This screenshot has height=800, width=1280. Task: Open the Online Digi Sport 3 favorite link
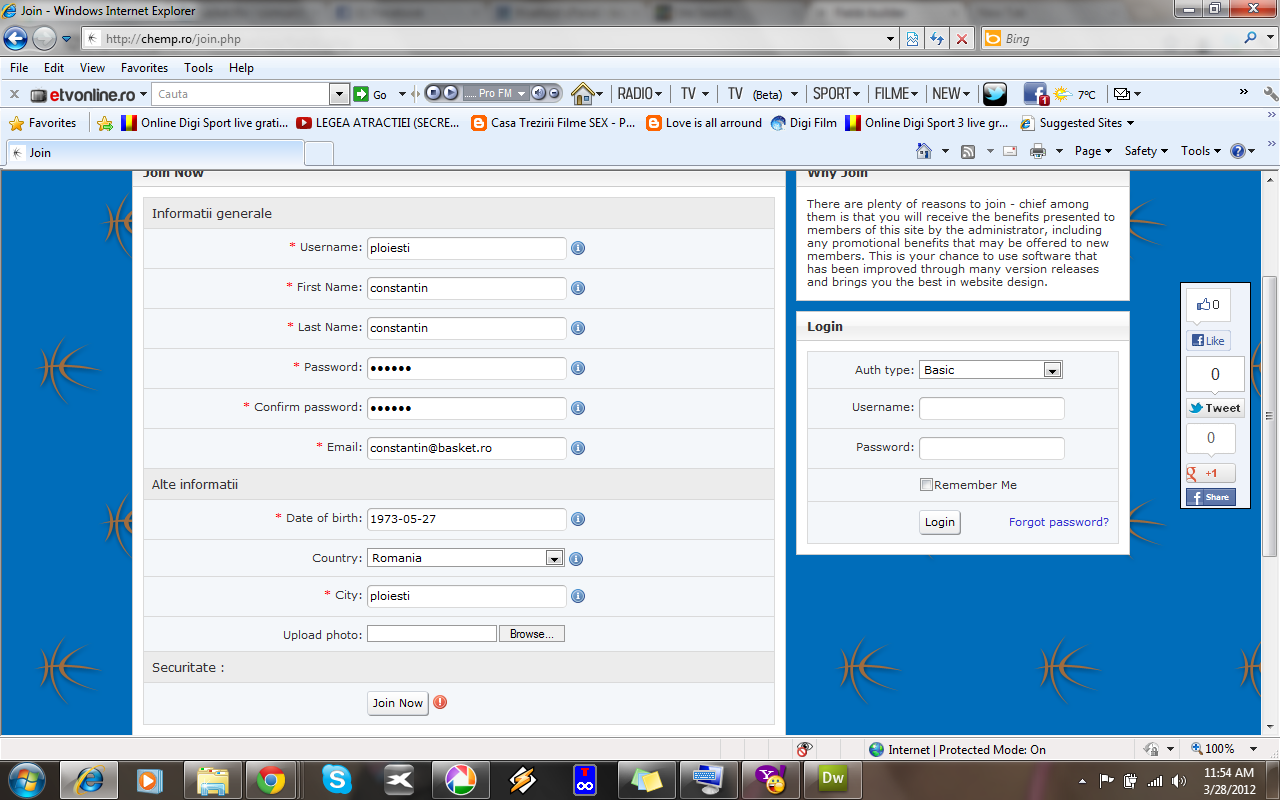point(927,123)
